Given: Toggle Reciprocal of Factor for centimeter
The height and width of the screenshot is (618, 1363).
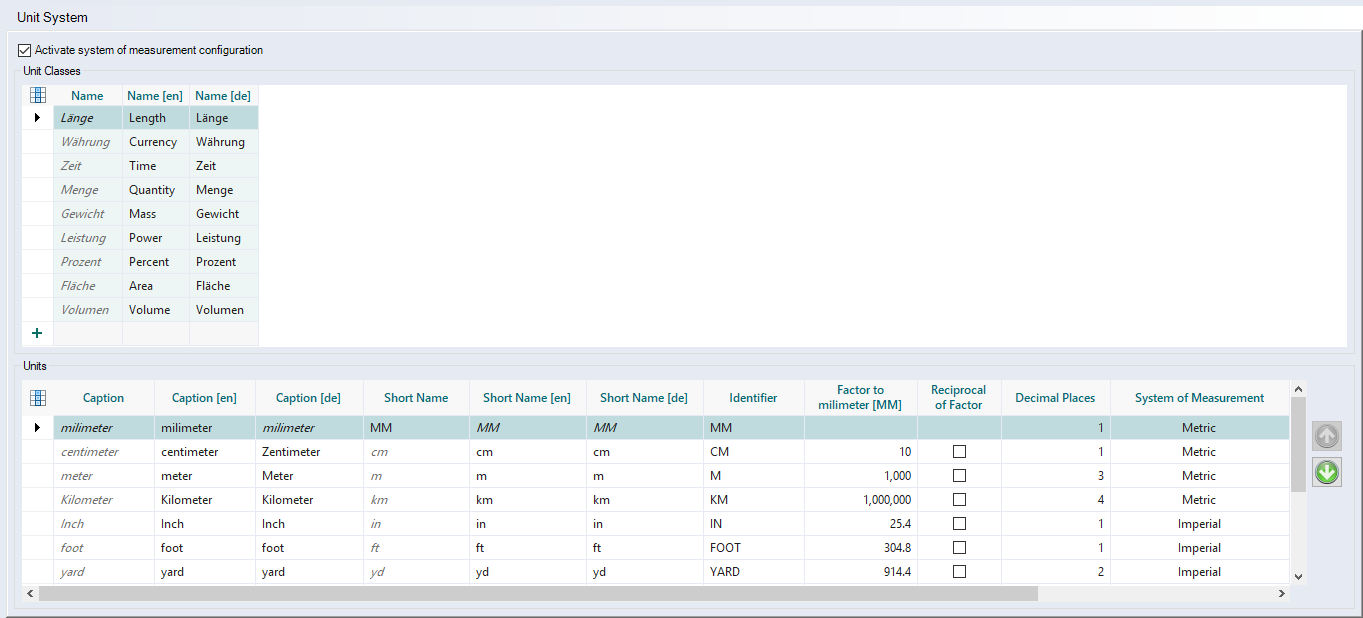Looking at the screenshot, I should pos(959,452).
